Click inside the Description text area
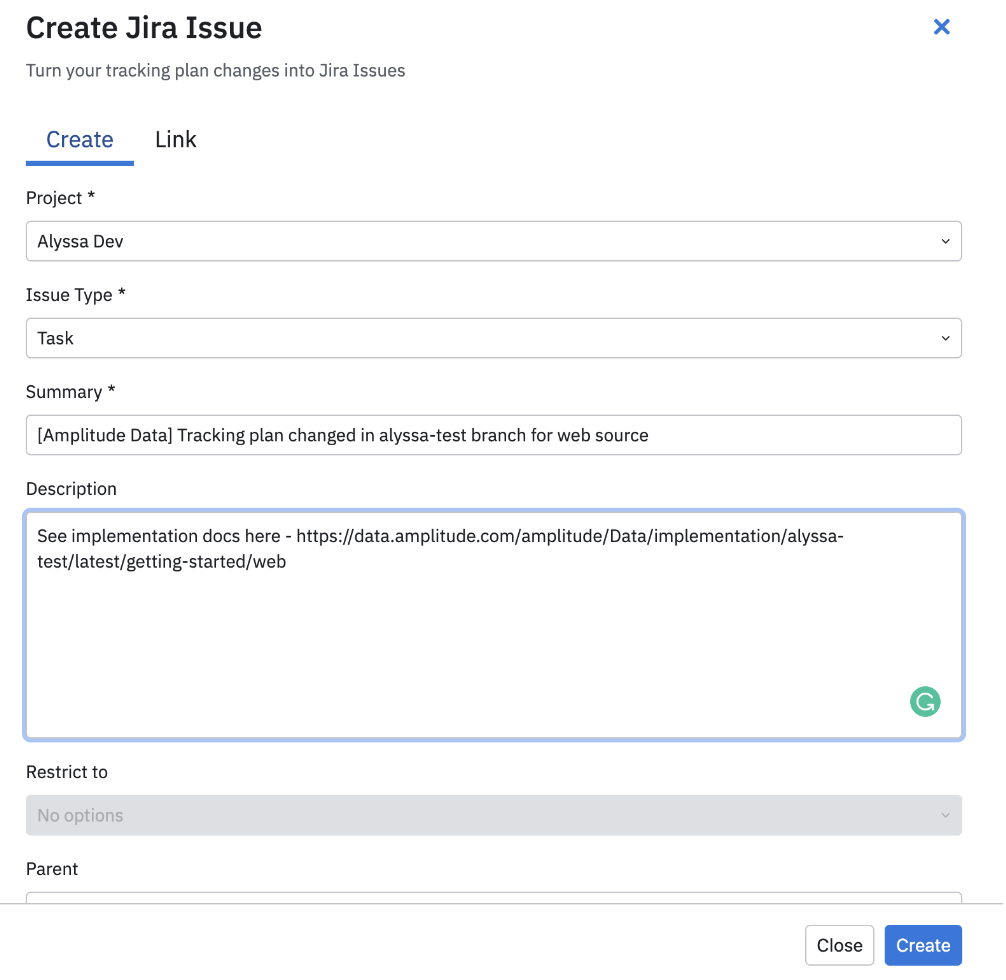1006x980 pixels. coord(493,640)
